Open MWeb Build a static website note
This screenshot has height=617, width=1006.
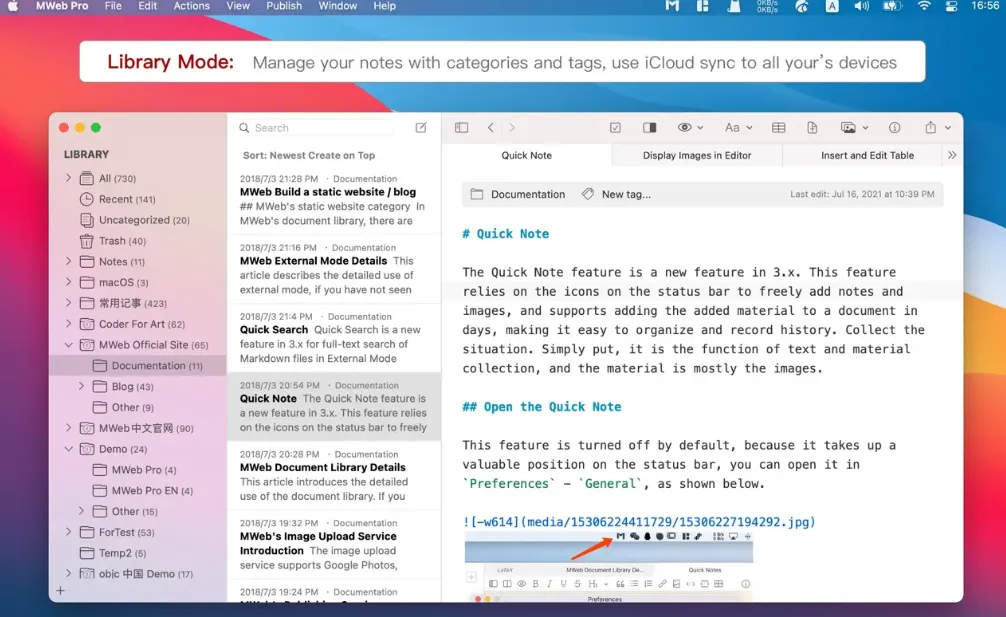[334, 199]
